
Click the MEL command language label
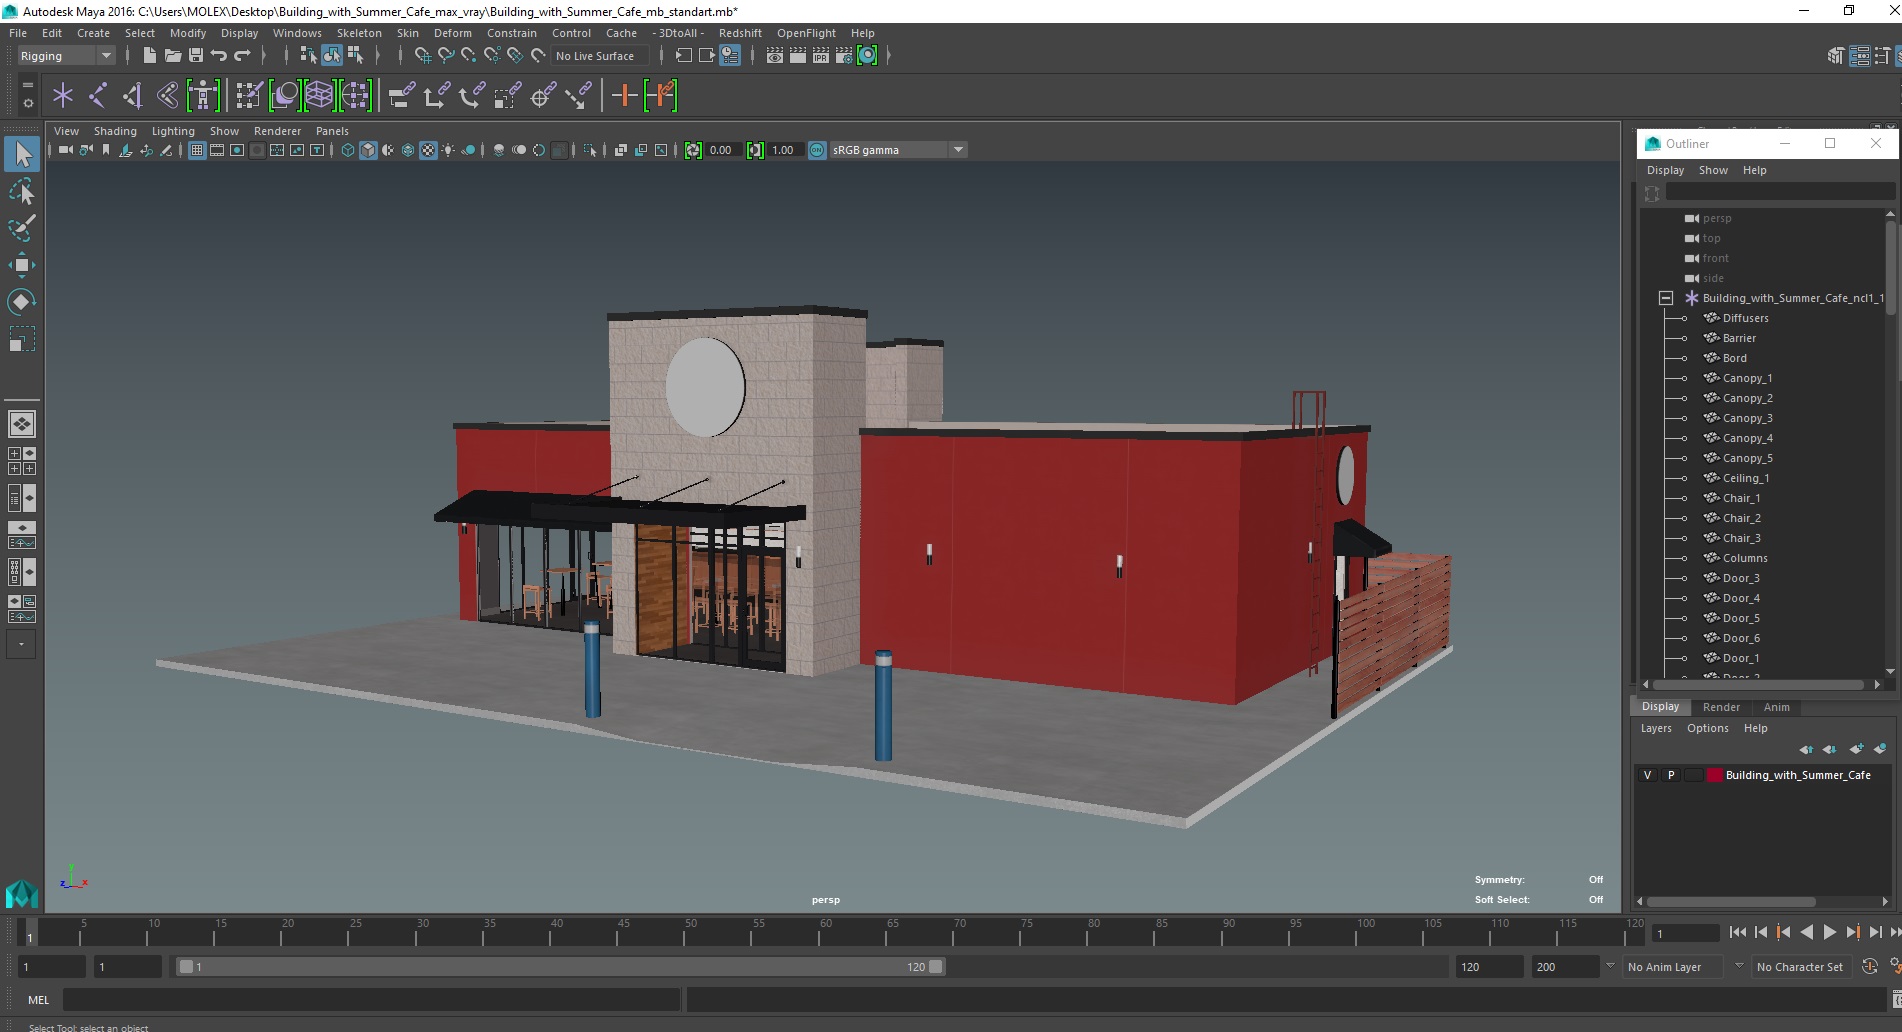[x=38, y=1000]
